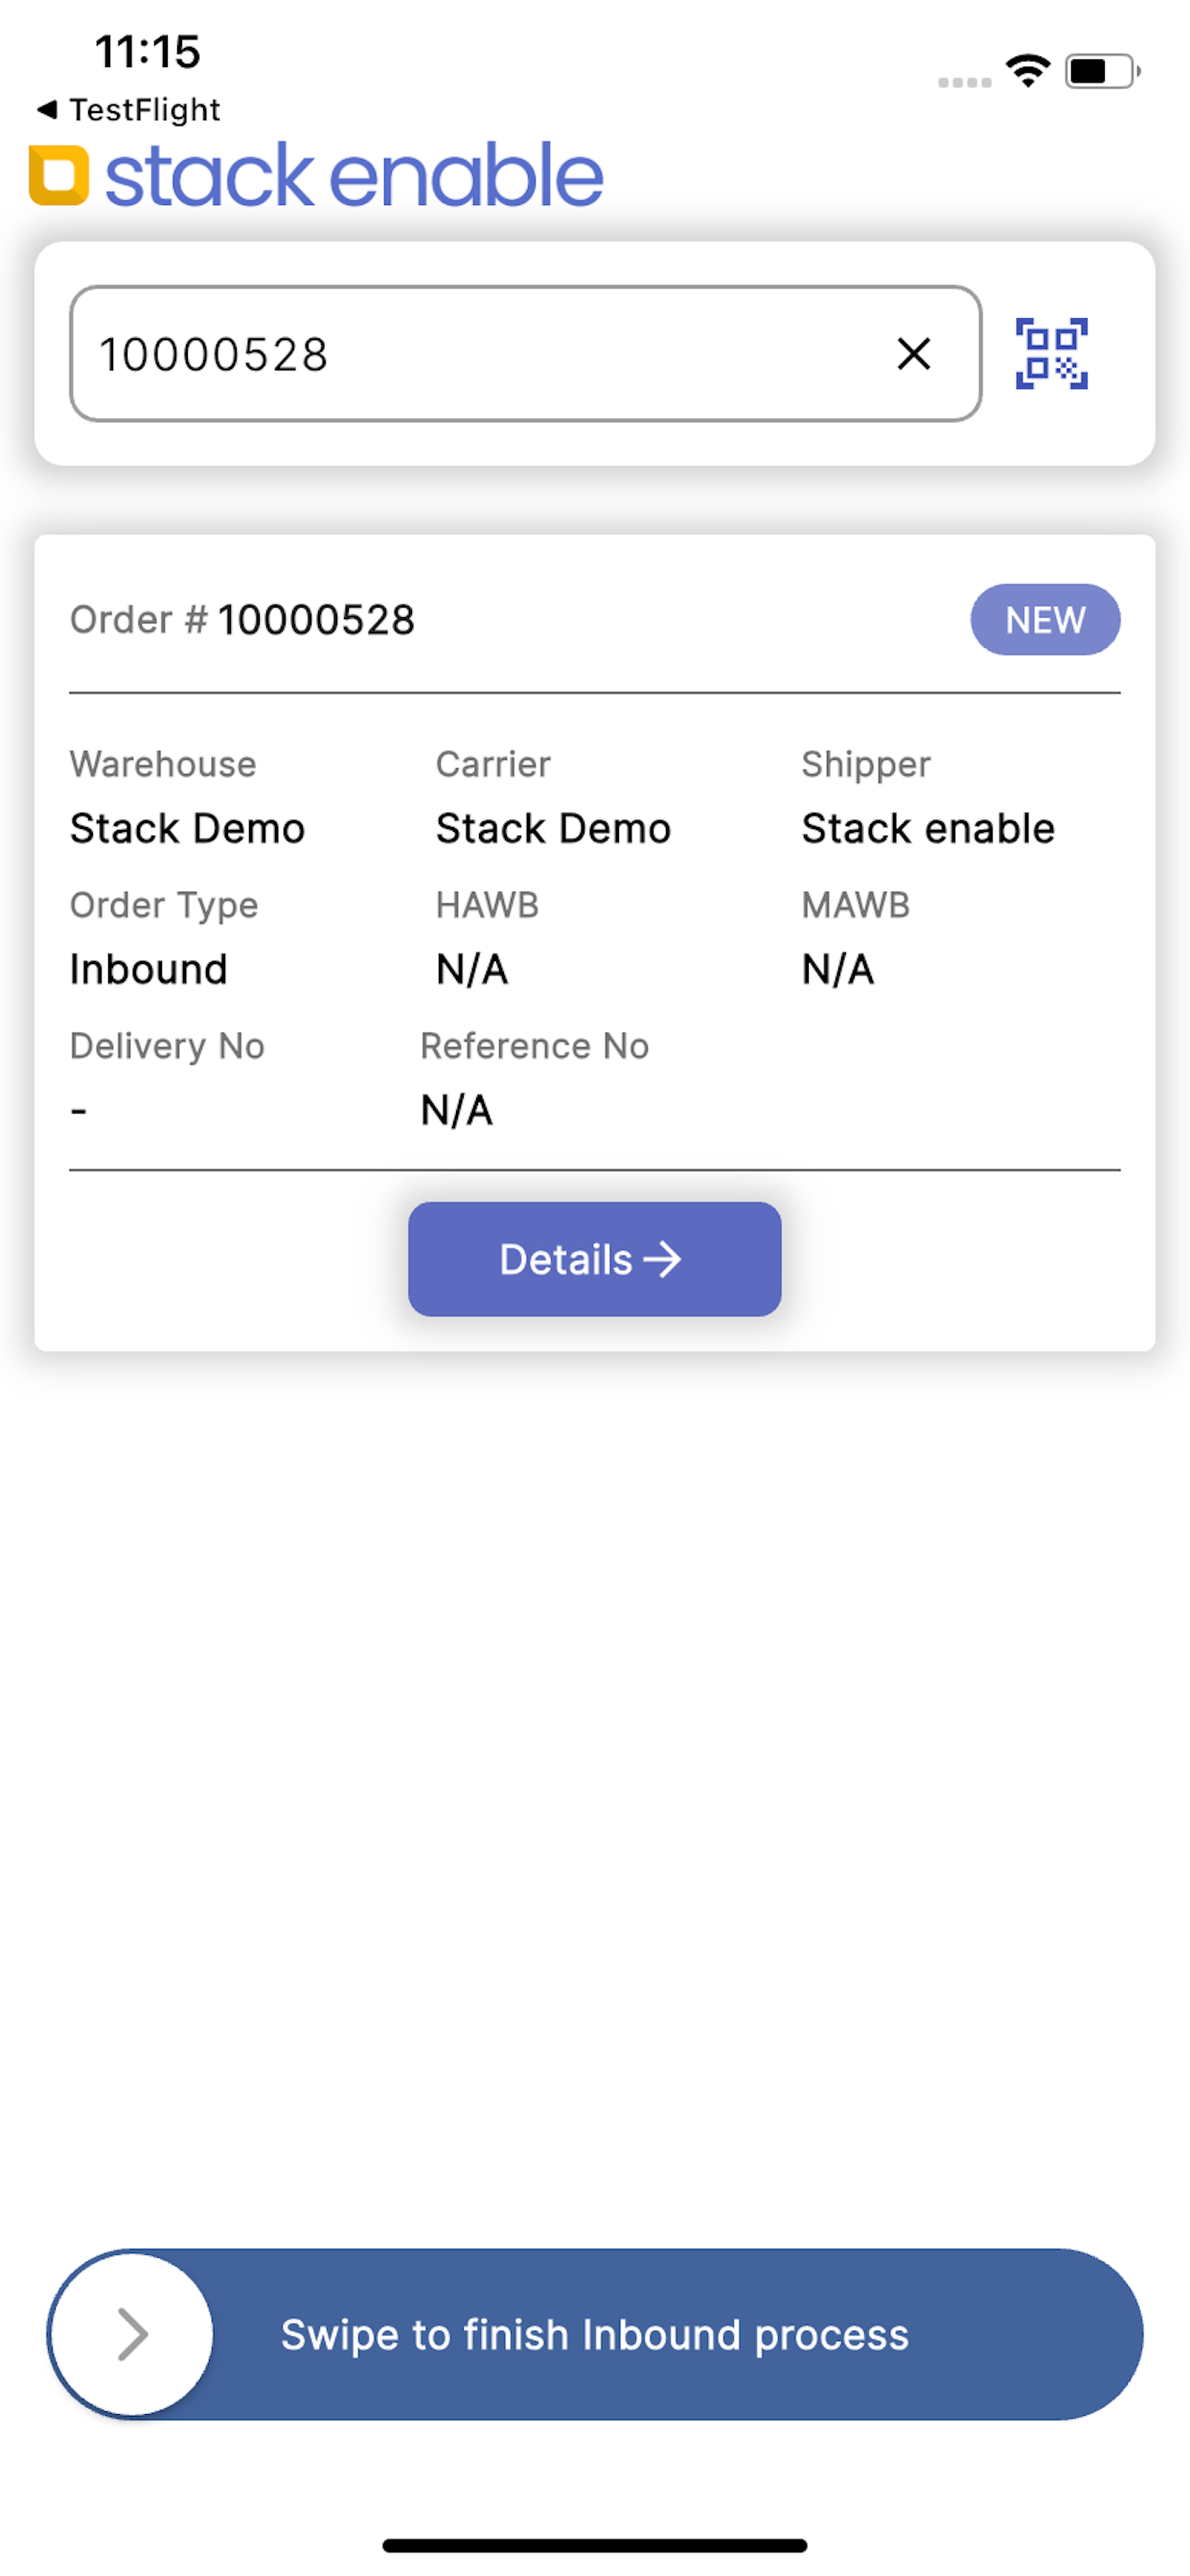Focus the order number search field
The width and height of the screenshot is (1190, 2576).
(480, 353)
